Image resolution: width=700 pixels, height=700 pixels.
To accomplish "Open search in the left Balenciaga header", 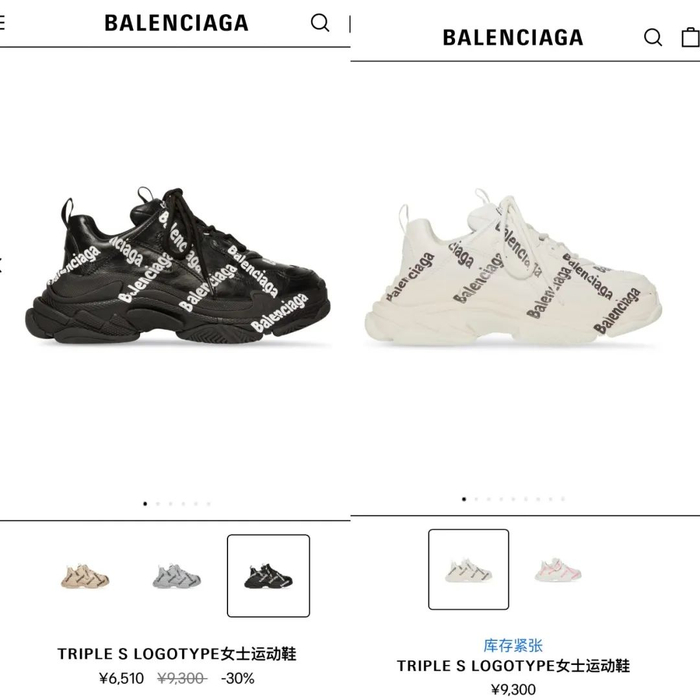I will coord(320,23).
